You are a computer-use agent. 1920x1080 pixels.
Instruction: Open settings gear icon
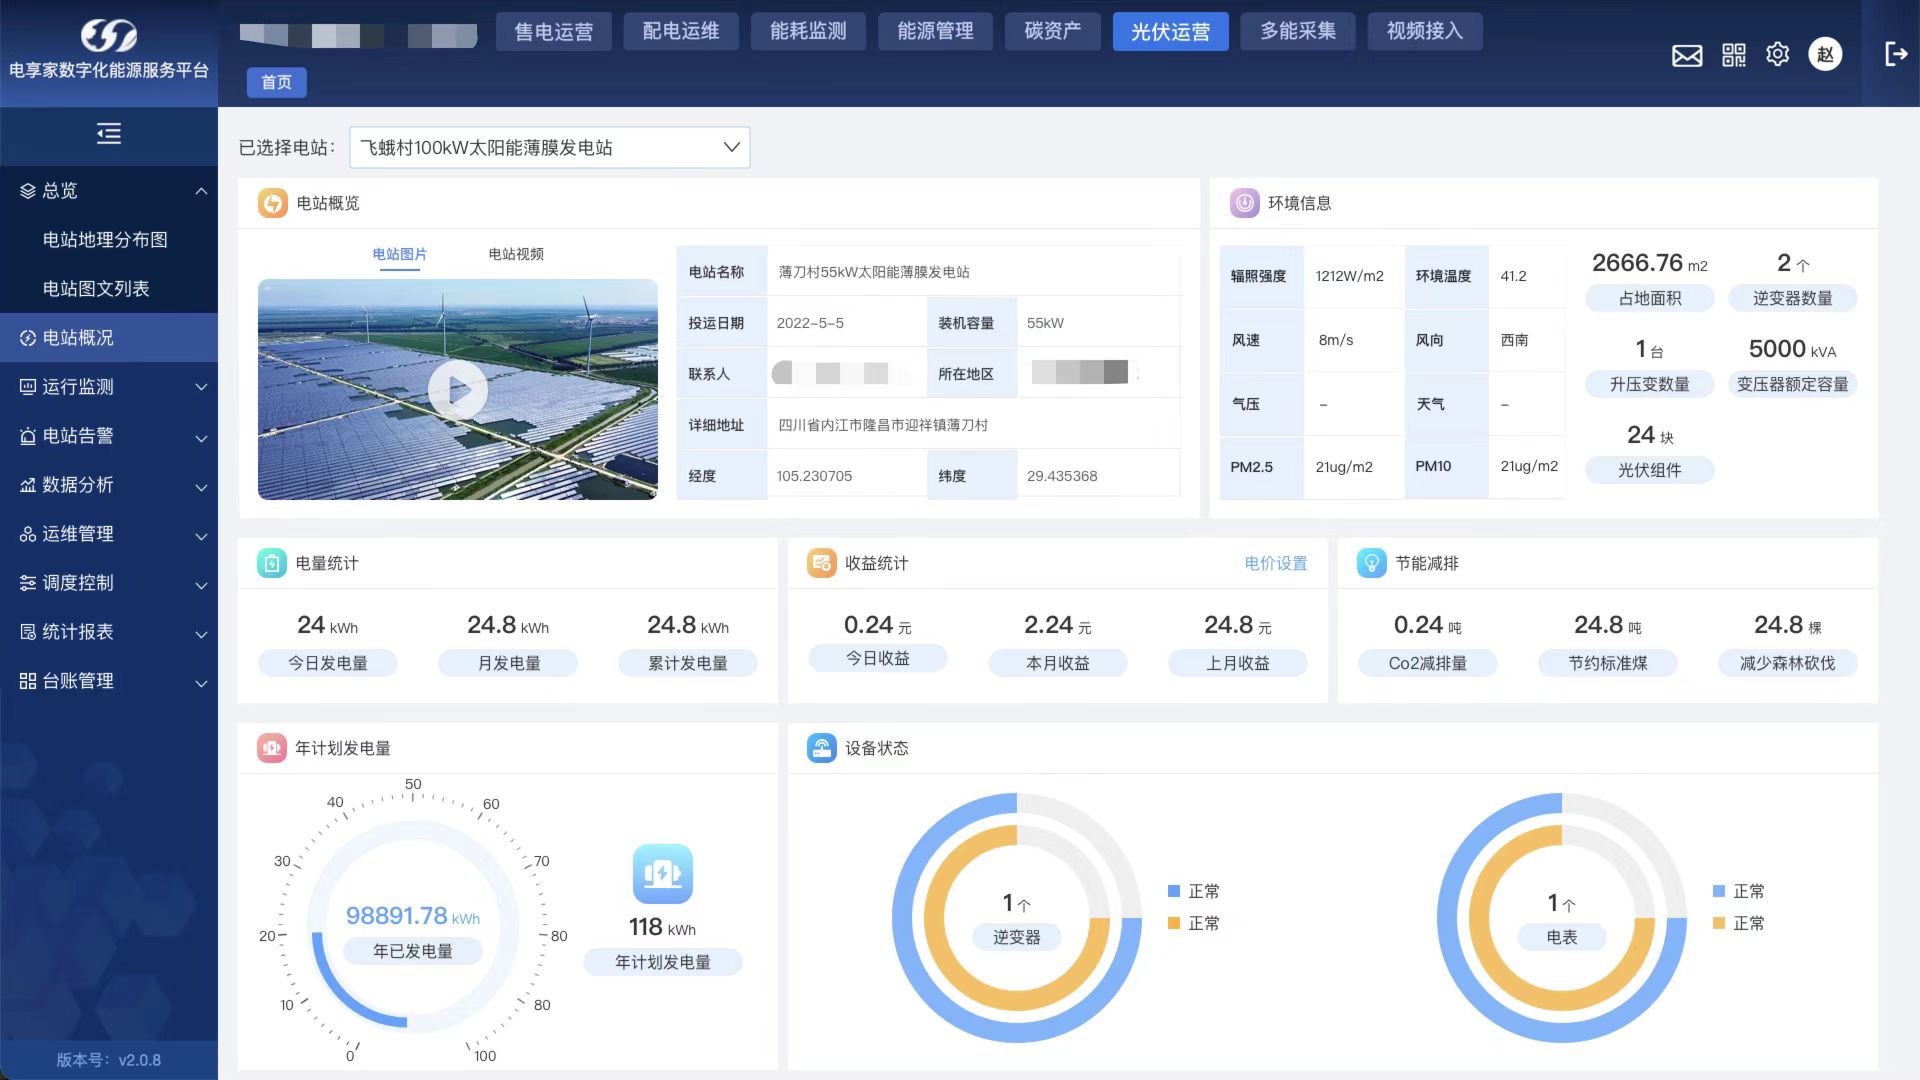(x=1777, y=54)
